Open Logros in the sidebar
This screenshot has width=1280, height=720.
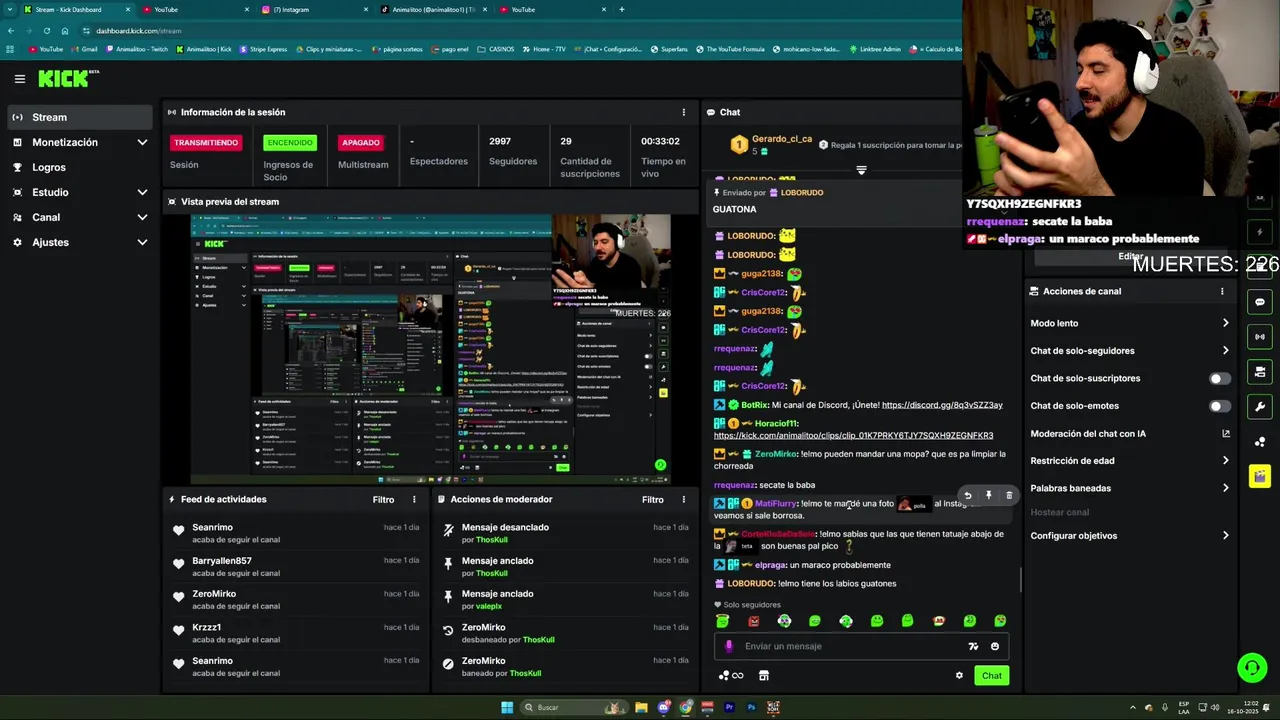click(x=80, y=167)
